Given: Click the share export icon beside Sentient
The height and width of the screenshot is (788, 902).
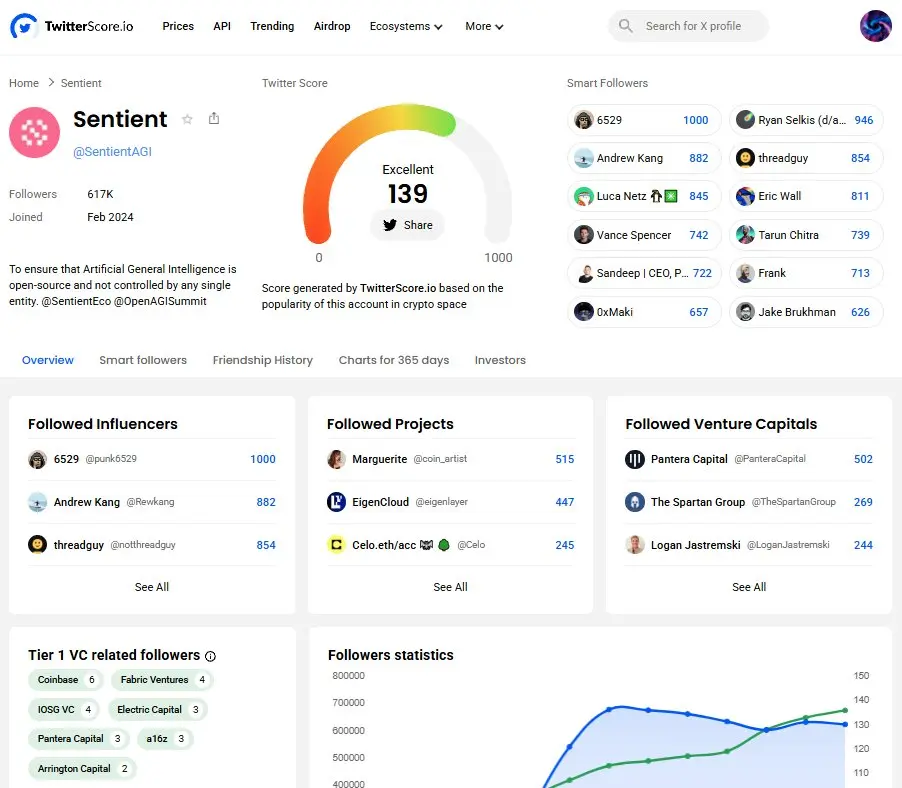Looking at the screenshot, I should (x=214, y=118).
